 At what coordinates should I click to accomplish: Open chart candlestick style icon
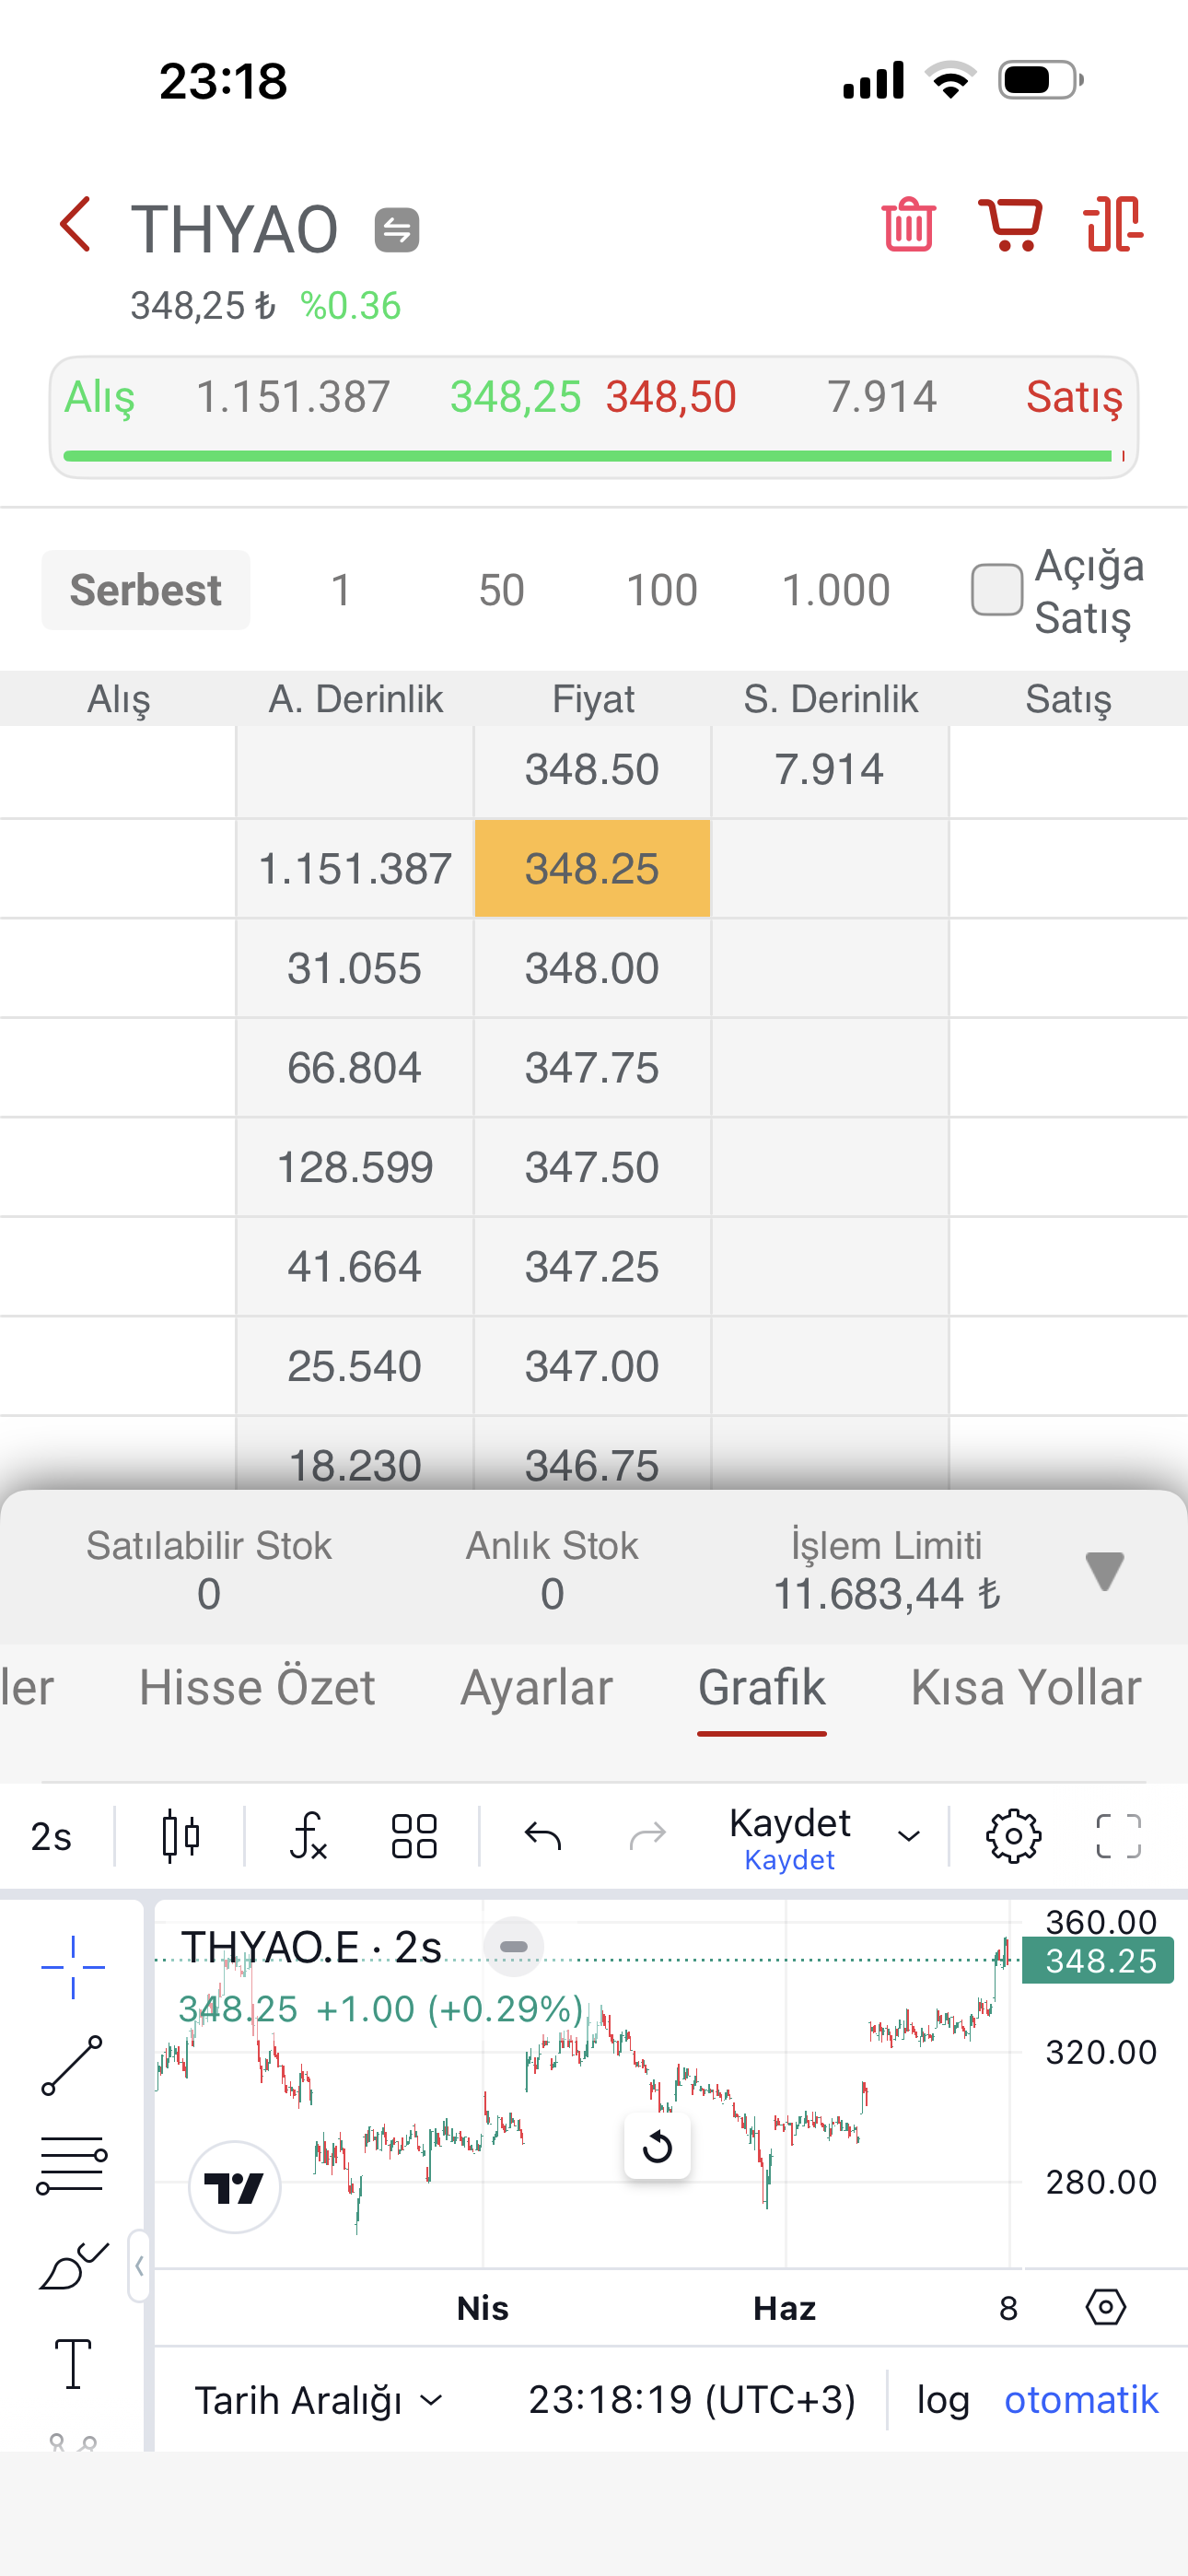(x=181, y=1836)
